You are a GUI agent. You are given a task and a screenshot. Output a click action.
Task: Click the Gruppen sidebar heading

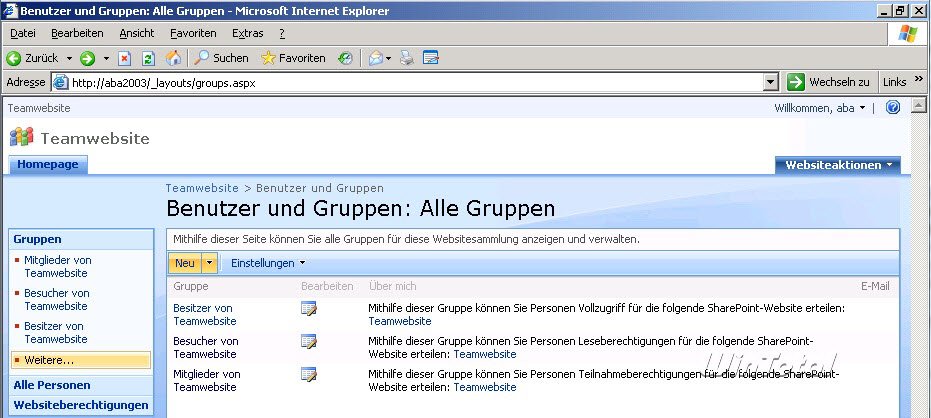tap(37, 239)
